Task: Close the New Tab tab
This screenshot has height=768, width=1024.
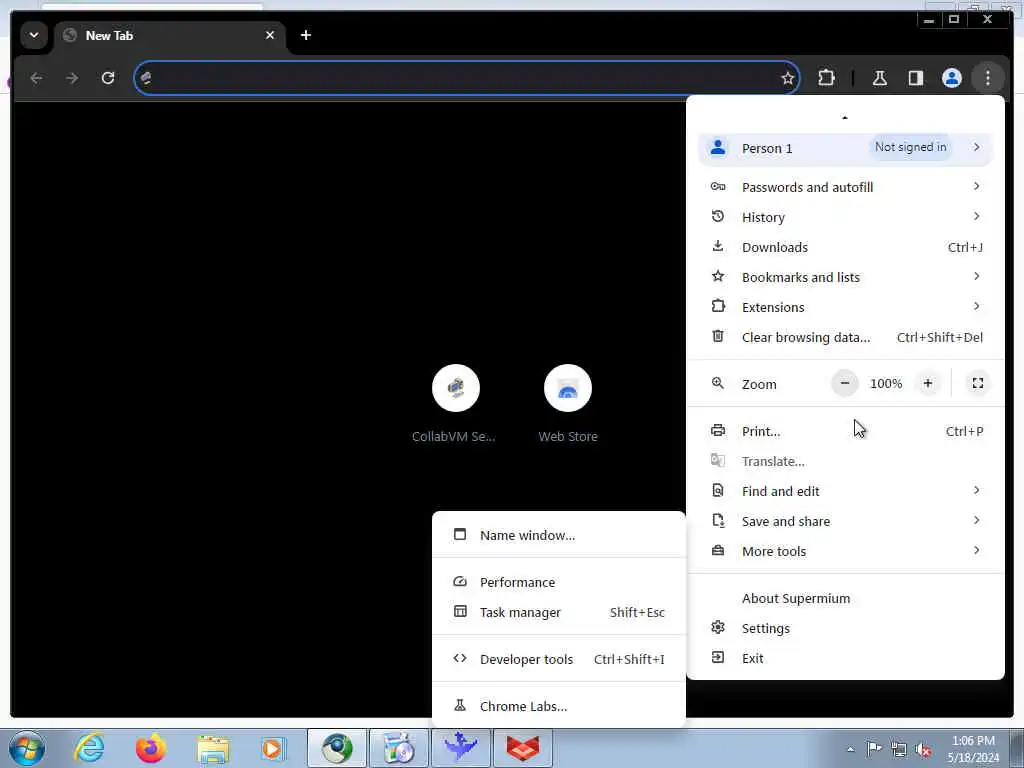Action: (x=270, y=35)
